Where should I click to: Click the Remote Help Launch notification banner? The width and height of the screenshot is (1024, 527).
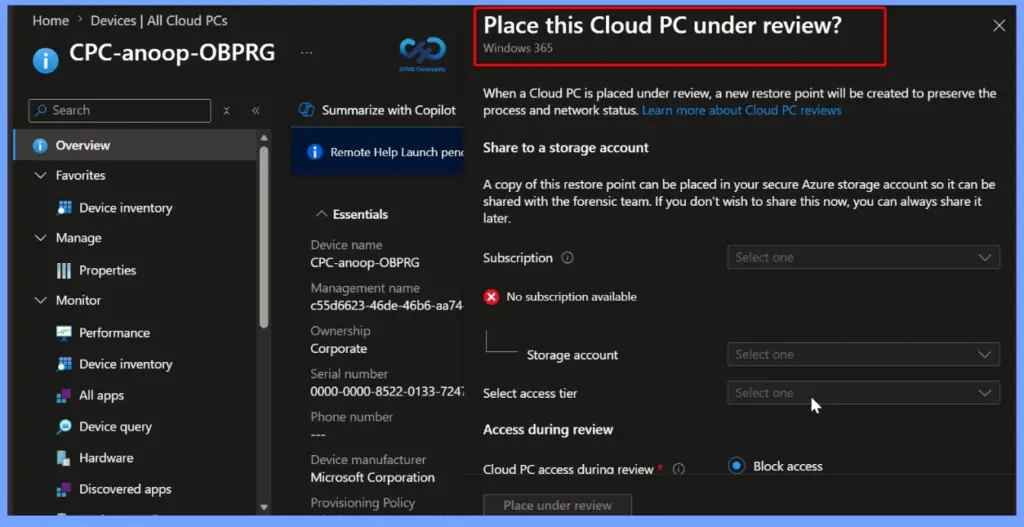377,152
